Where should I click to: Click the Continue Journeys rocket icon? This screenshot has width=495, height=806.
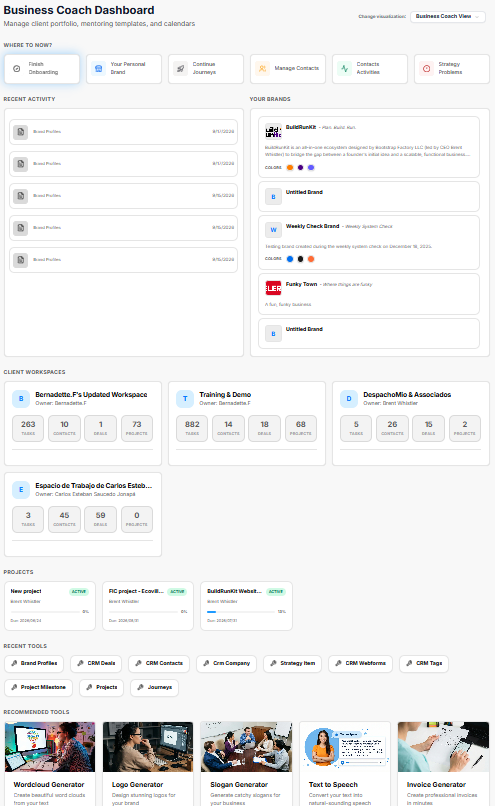pyautogui.click(x=180, y=68)
